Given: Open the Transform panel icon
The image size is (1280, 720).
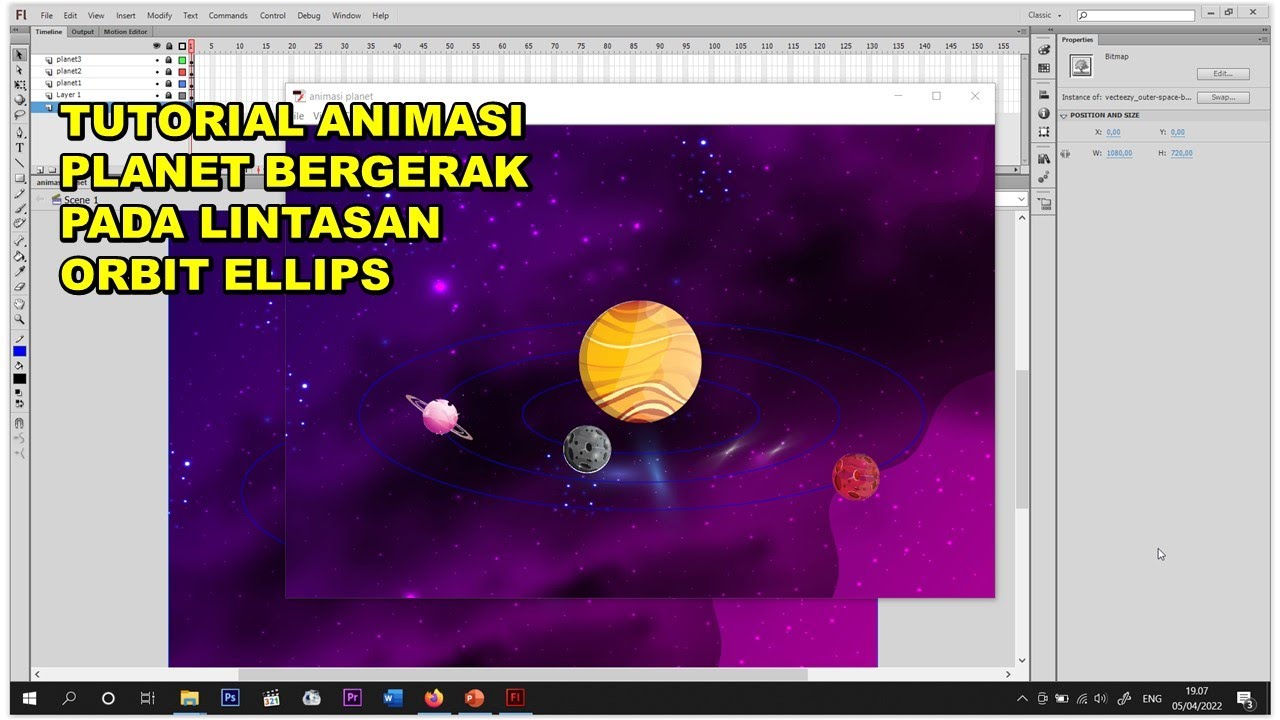Looking at the screenshot, I should [x=1044, y=132].
